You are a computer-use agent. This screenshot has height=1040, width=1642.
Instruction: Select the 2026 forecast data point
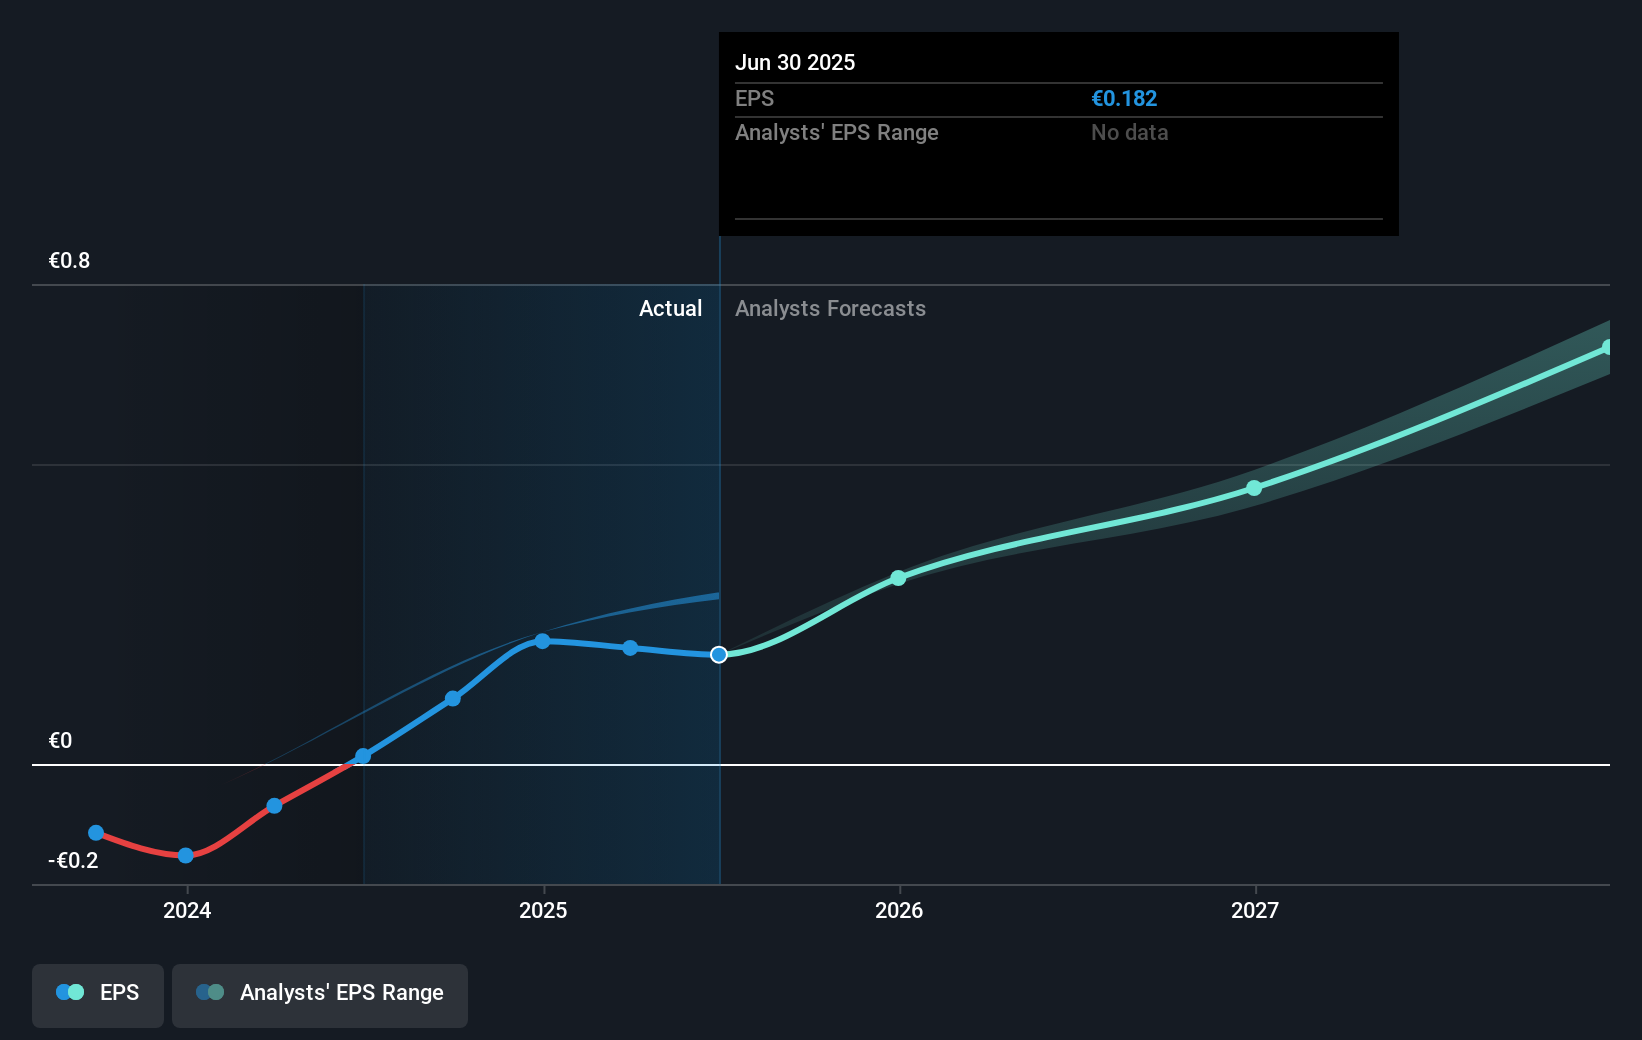[899, 577]
